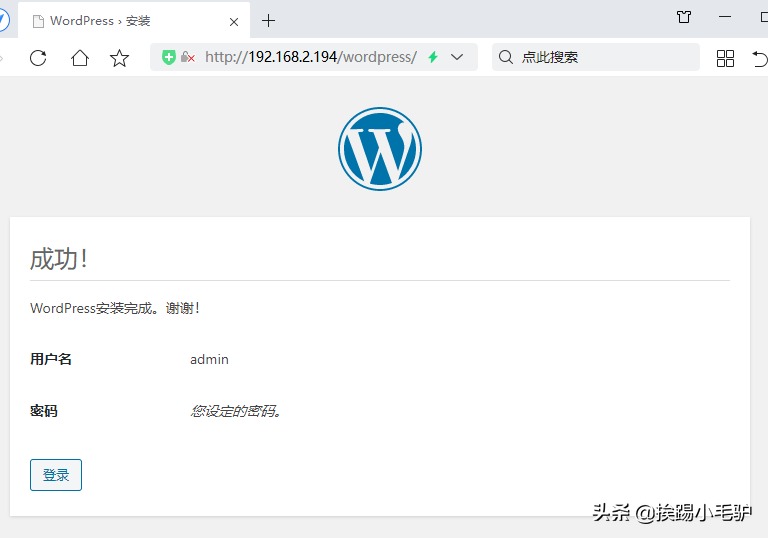This screenshot has height=538, width=768.
Task: Bookmark page with star icon
Action: pyautogui.click(x=119, y=58)
